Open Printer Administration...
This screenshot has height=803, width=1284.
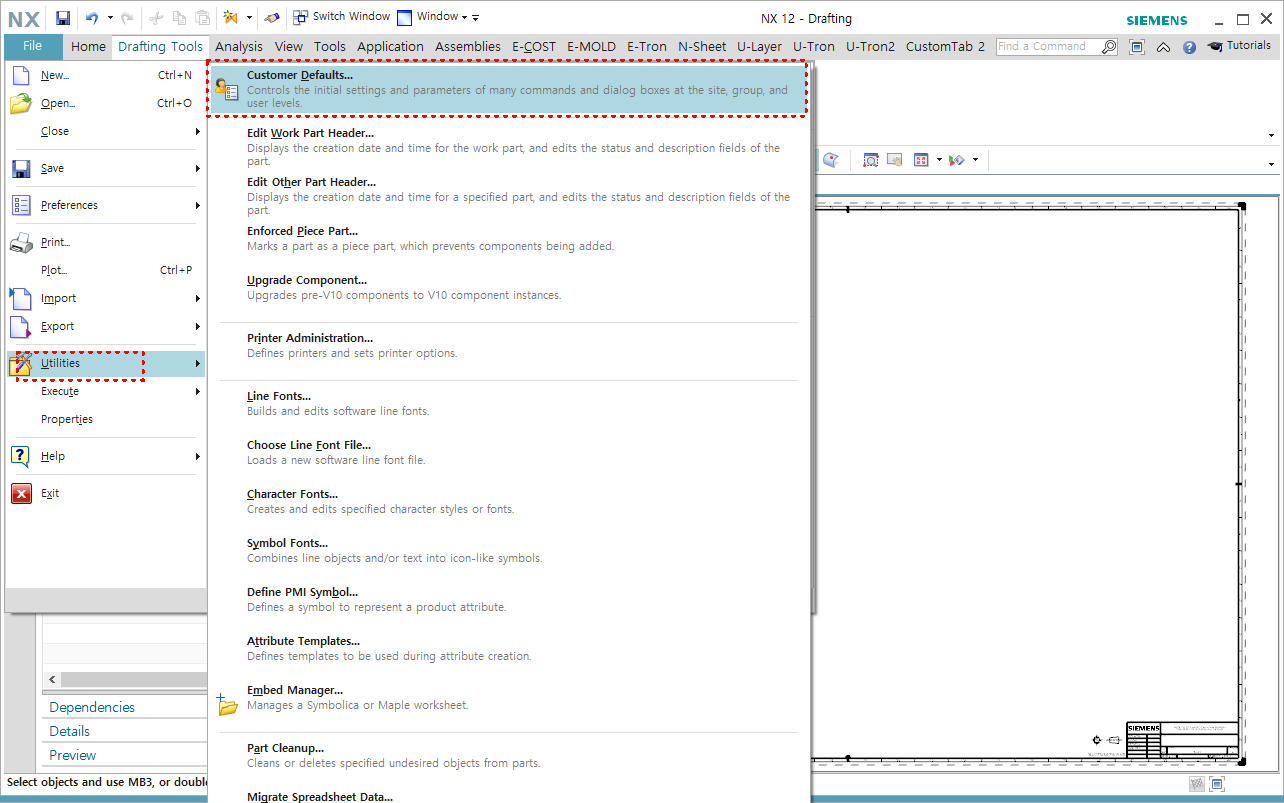pyautogui.click(x=507, y=345)
